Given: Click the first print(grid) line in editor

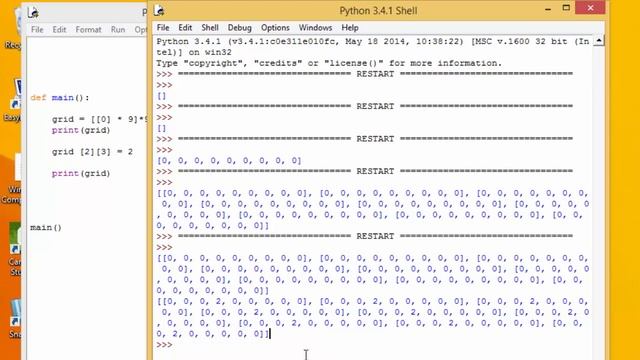Looking at the screenshot, I should 81,130.
